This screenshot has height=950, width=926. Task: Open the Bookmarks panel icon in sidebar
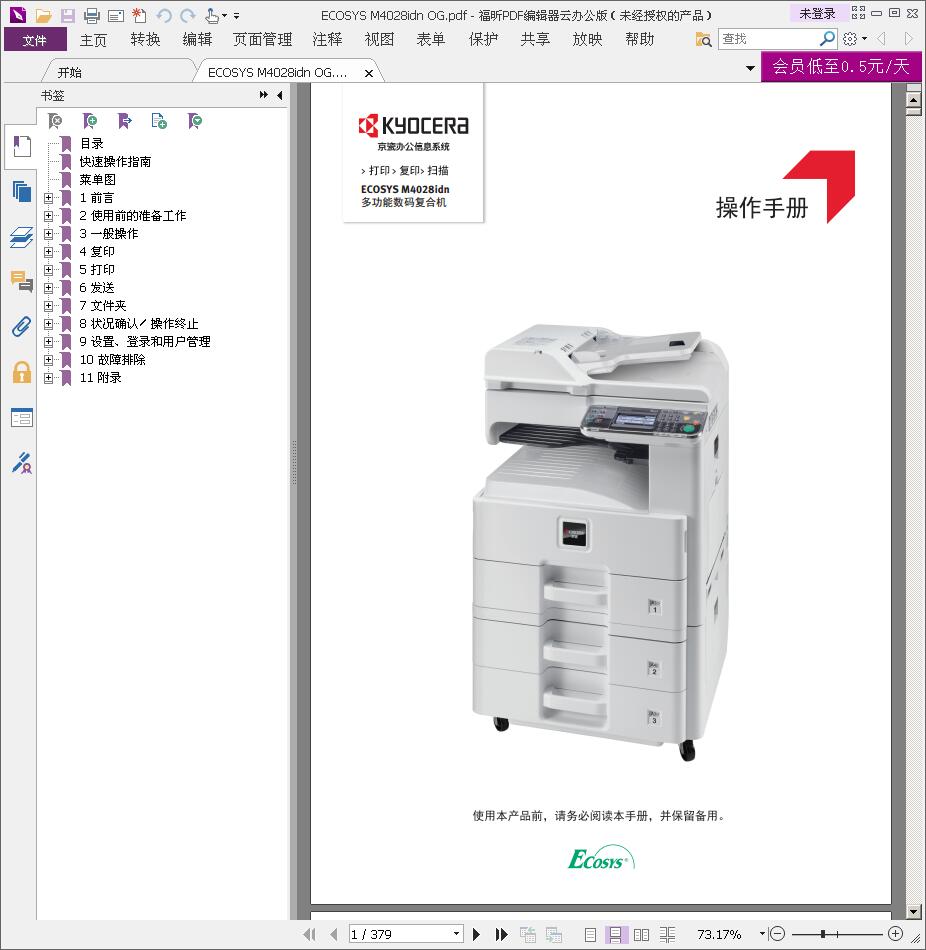22,147
